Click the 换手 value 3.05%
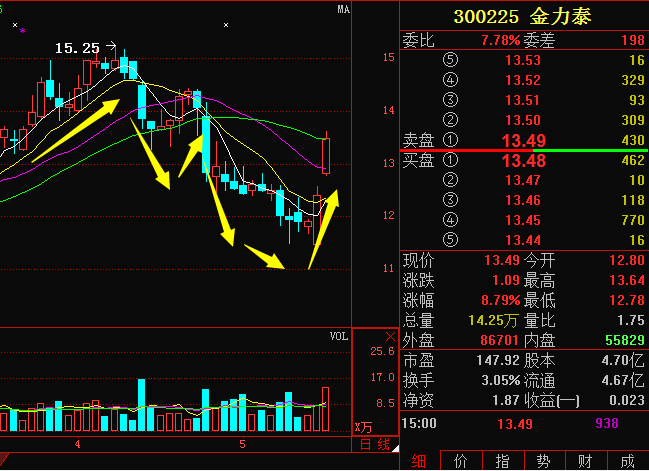The image size is (649, 471). (x=500, y=380)
